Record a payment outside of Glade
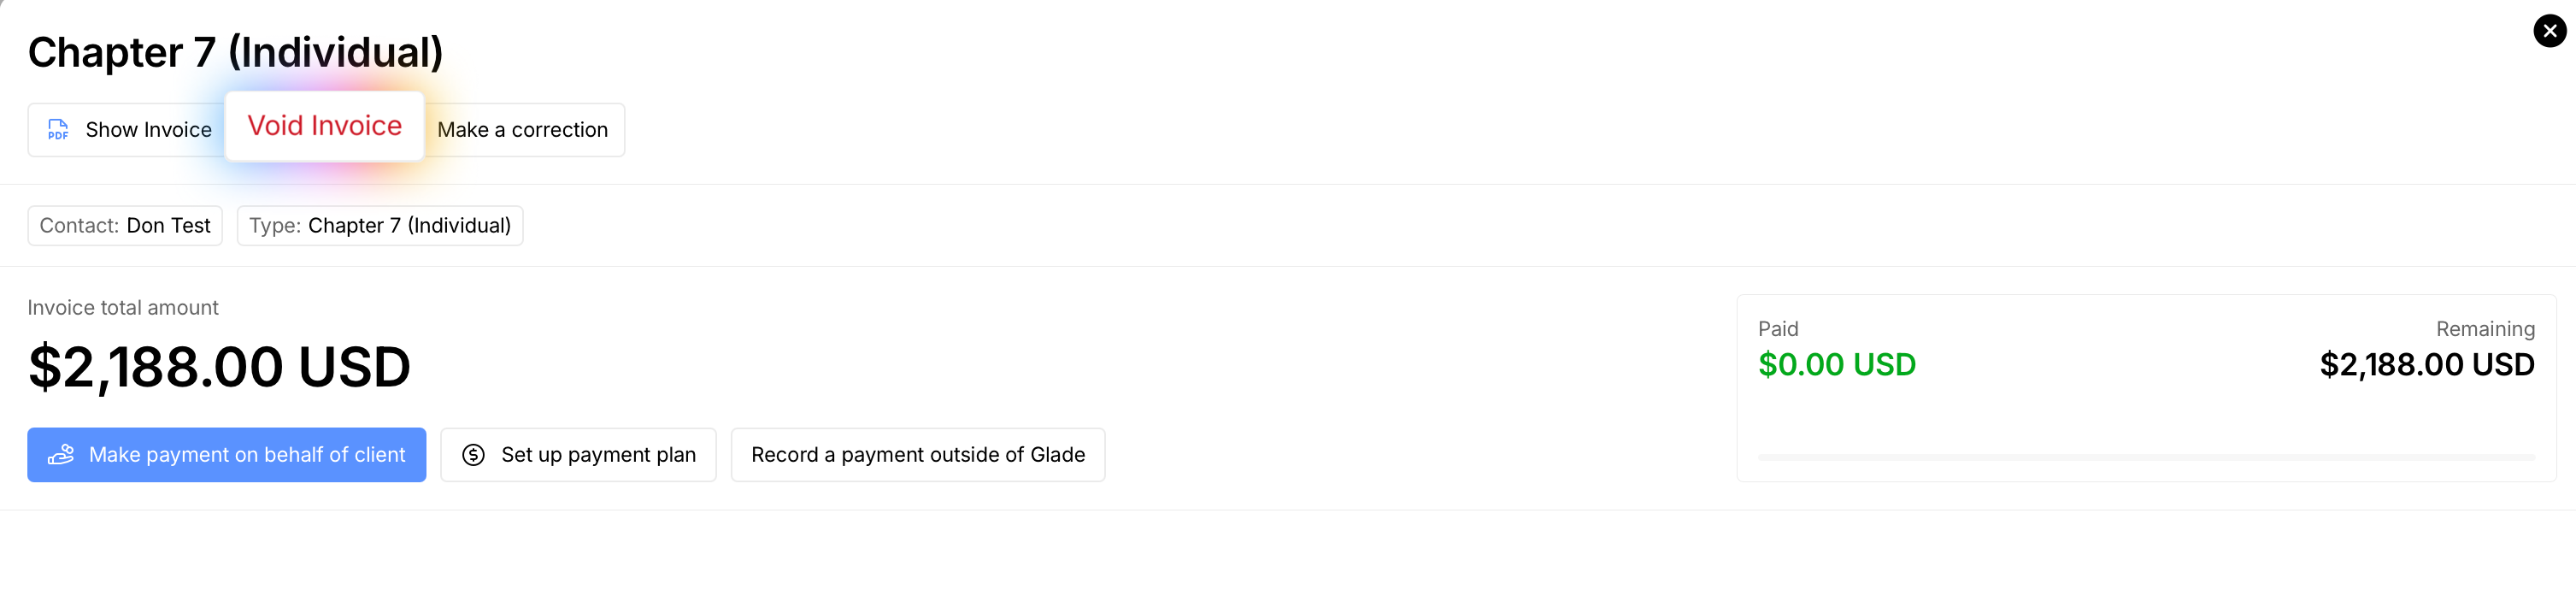The image size is (2576, 590). point(917,455)
